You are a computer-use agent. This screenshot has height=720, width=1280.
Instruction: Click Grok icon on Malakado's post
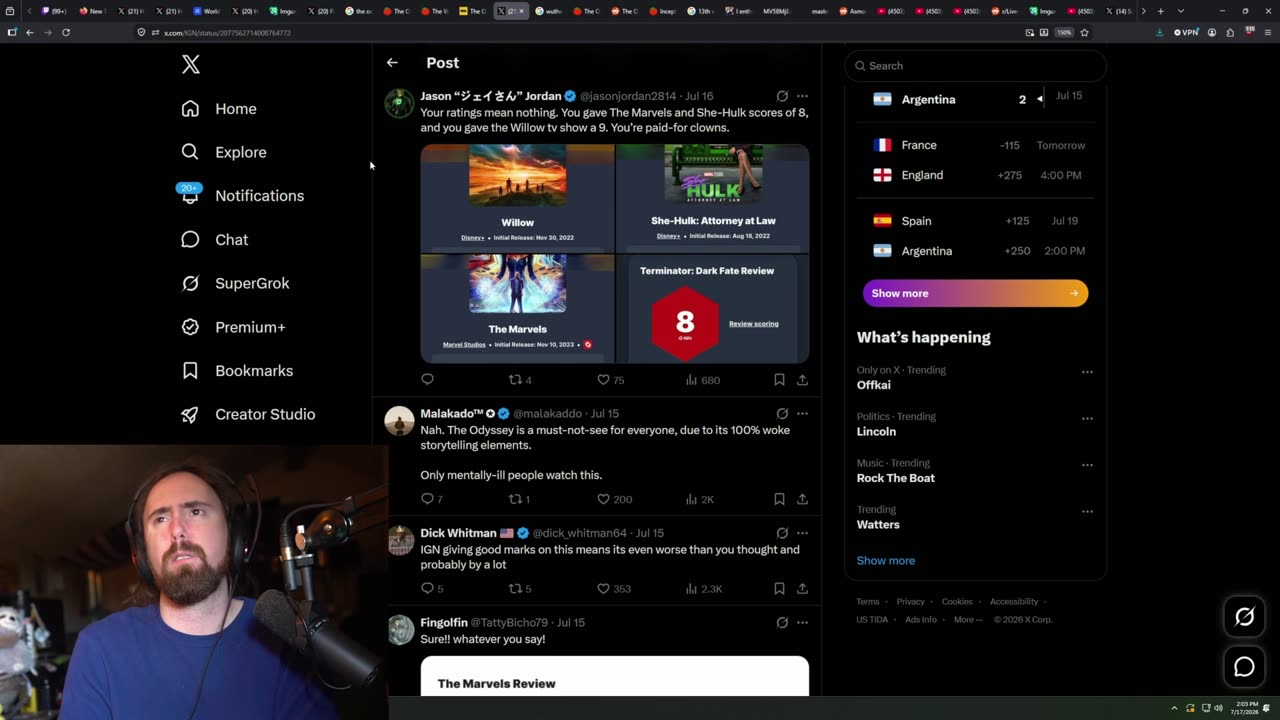click(782, 413)
